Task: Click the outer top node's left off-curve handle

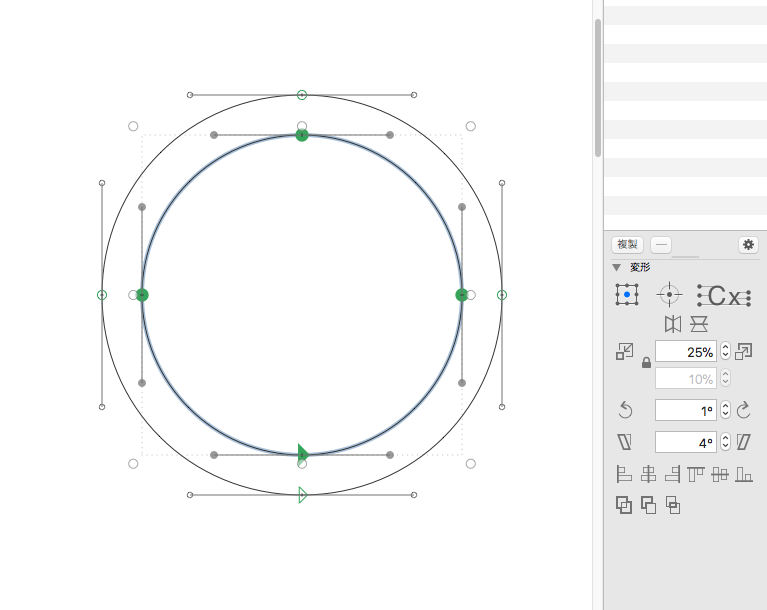Action: click(190, 95)
